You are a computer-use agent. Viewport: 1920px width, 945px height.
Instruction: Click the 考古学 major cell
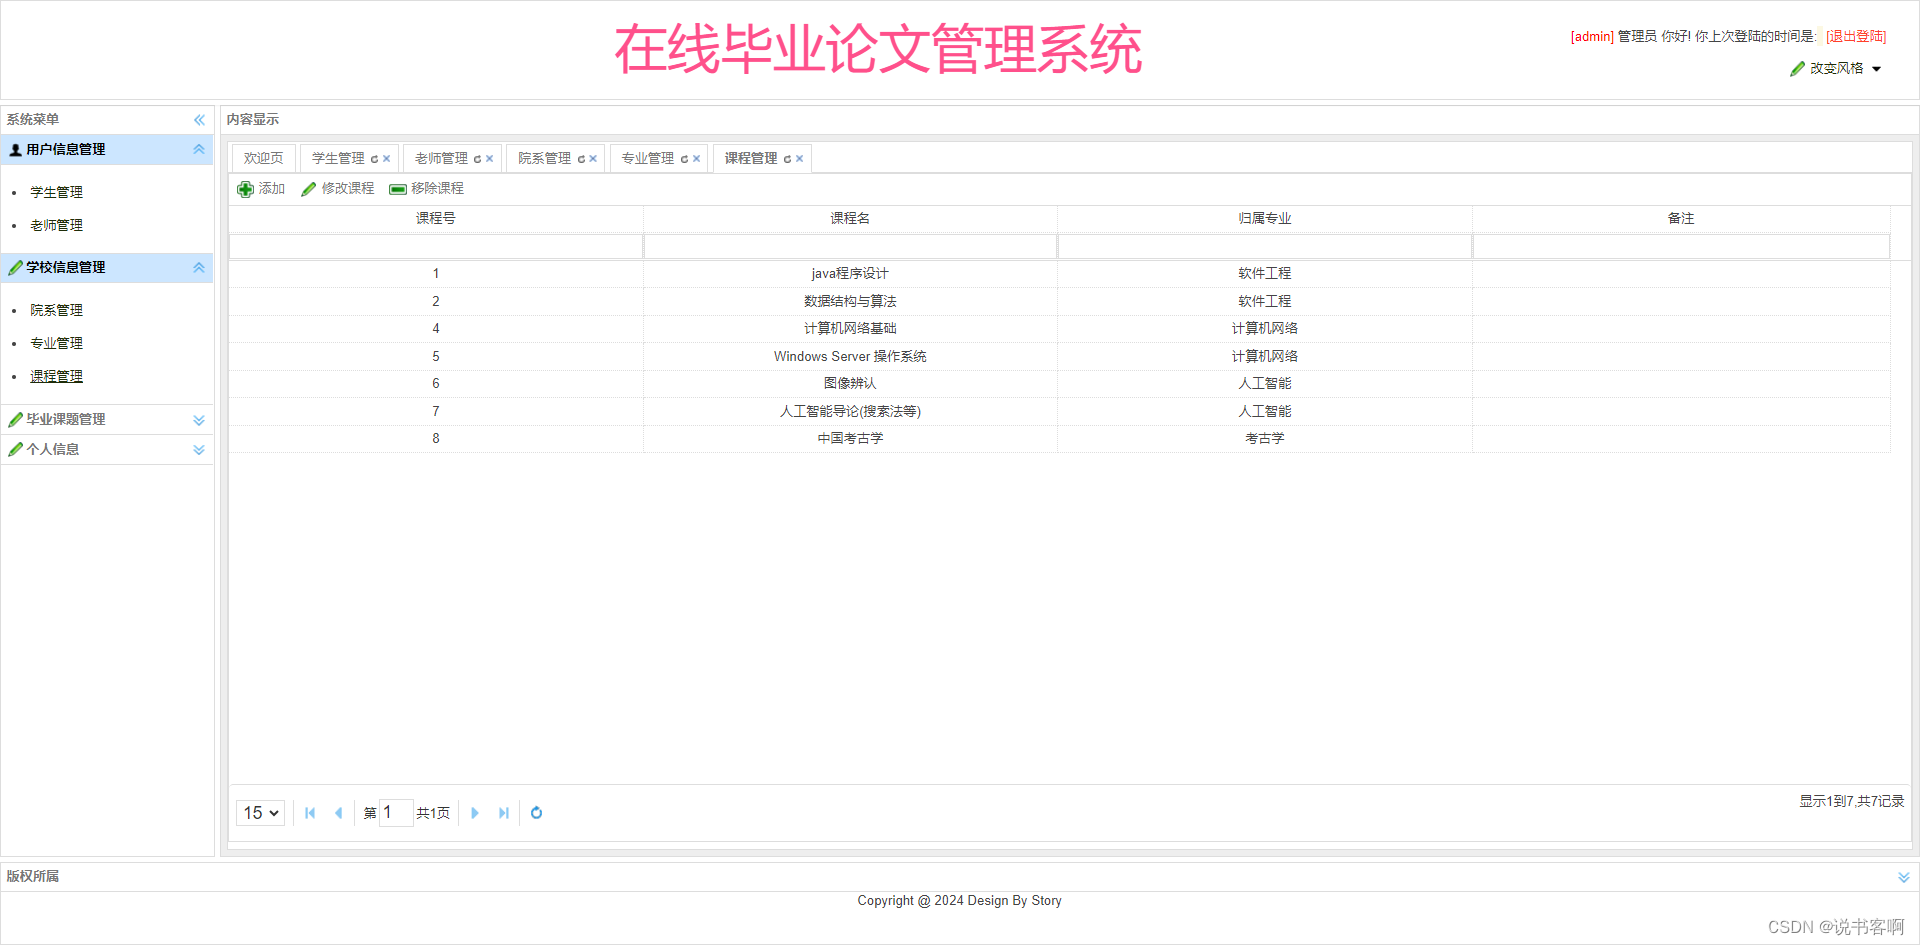[x=1265, y=439]
